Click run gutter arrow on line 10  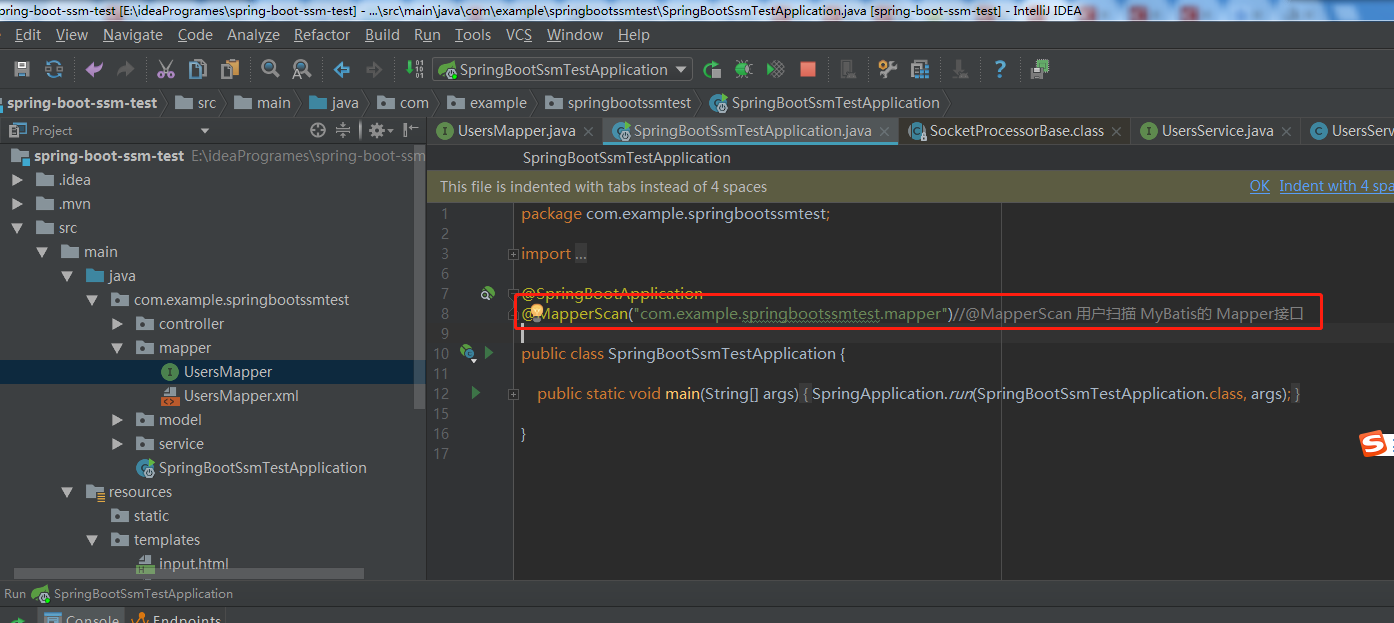tap(489, 352)
